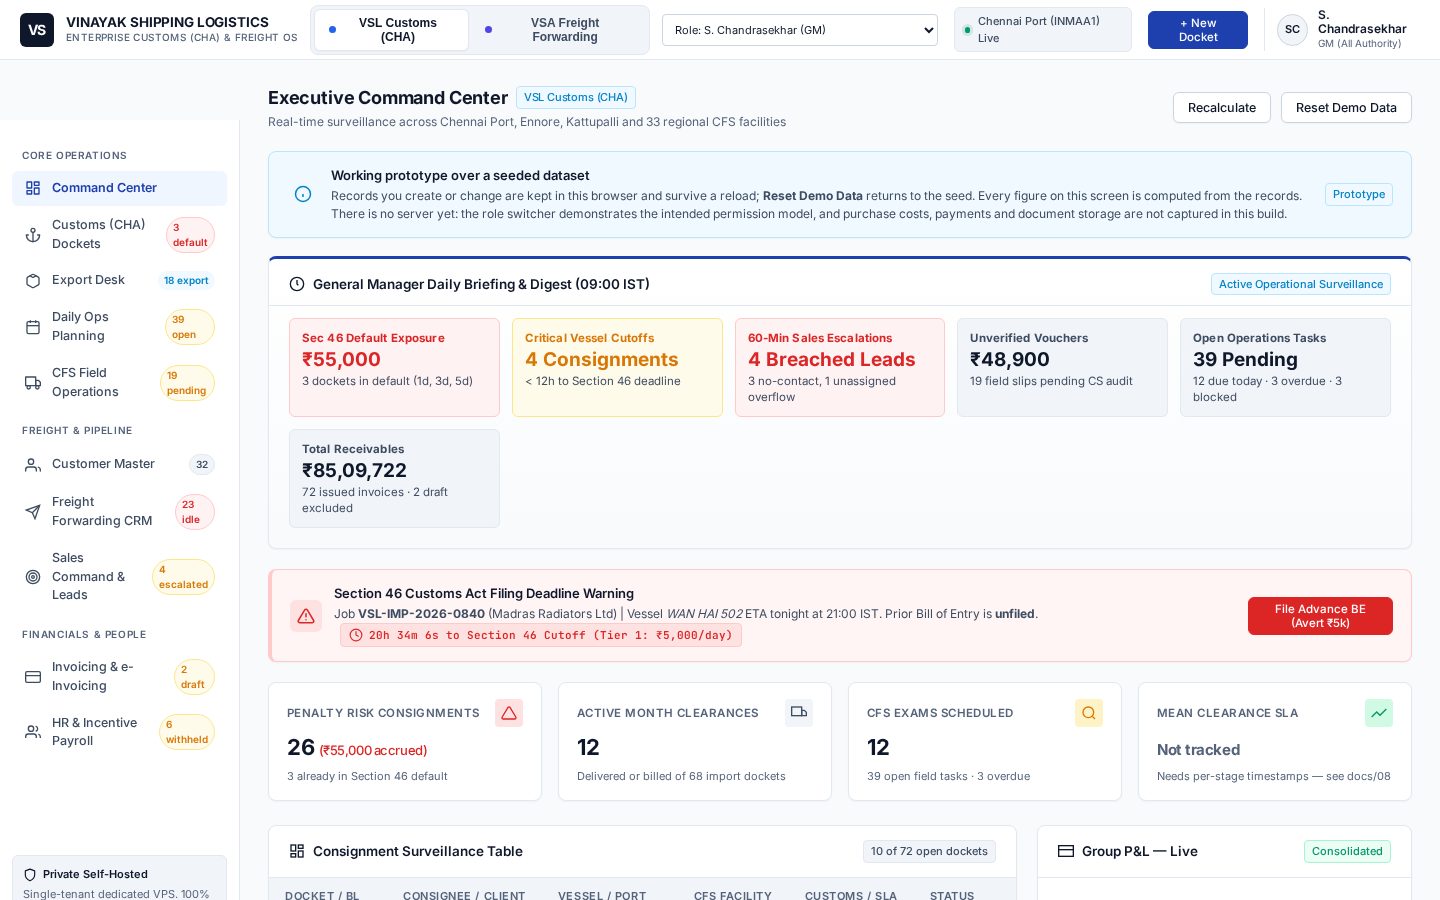Viewport: 1440px width, 900px height.
Task: Open Daily Ops Planning section
Action: point(120,327)
